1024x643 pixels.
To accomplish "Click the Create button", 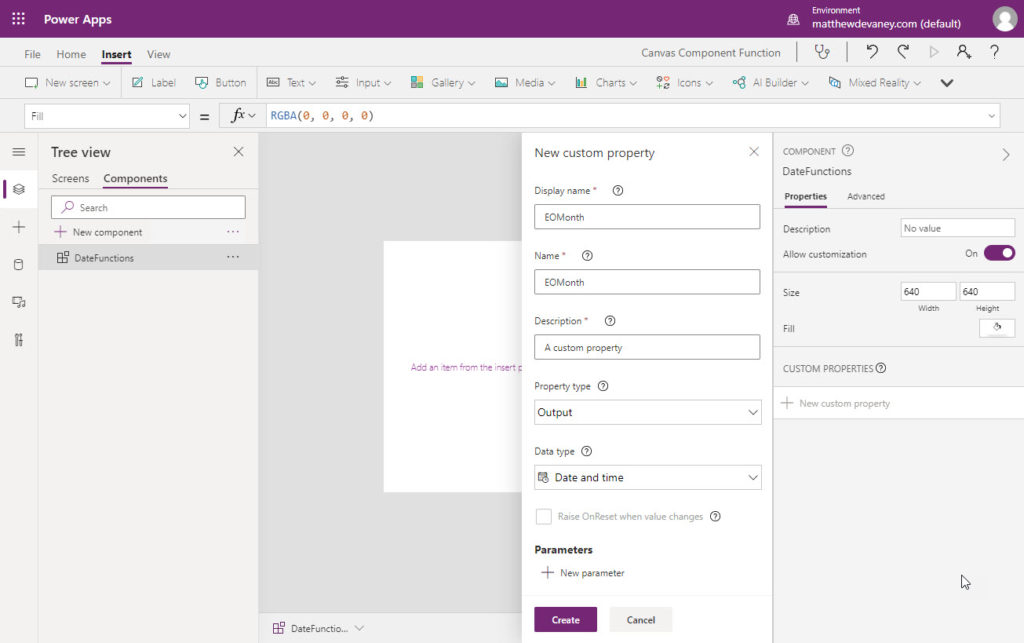I will tap(566, 619).
